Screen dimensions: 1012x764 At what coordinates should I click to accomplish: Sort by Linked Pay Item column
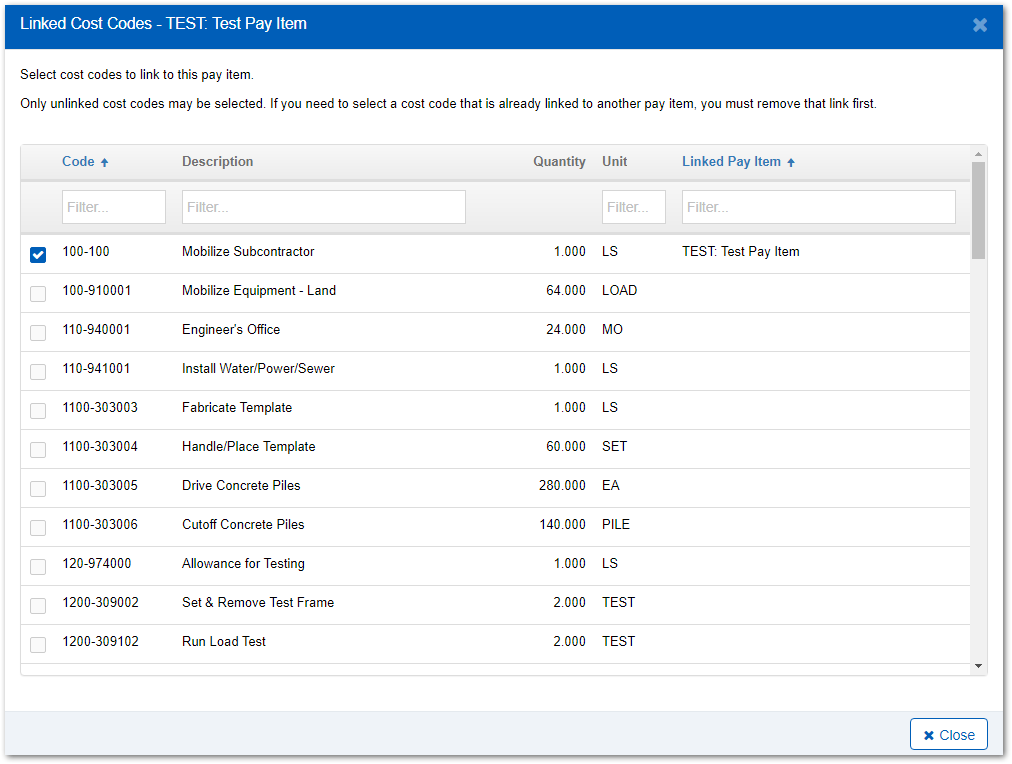pyautogui.click(x=731, y=161)
